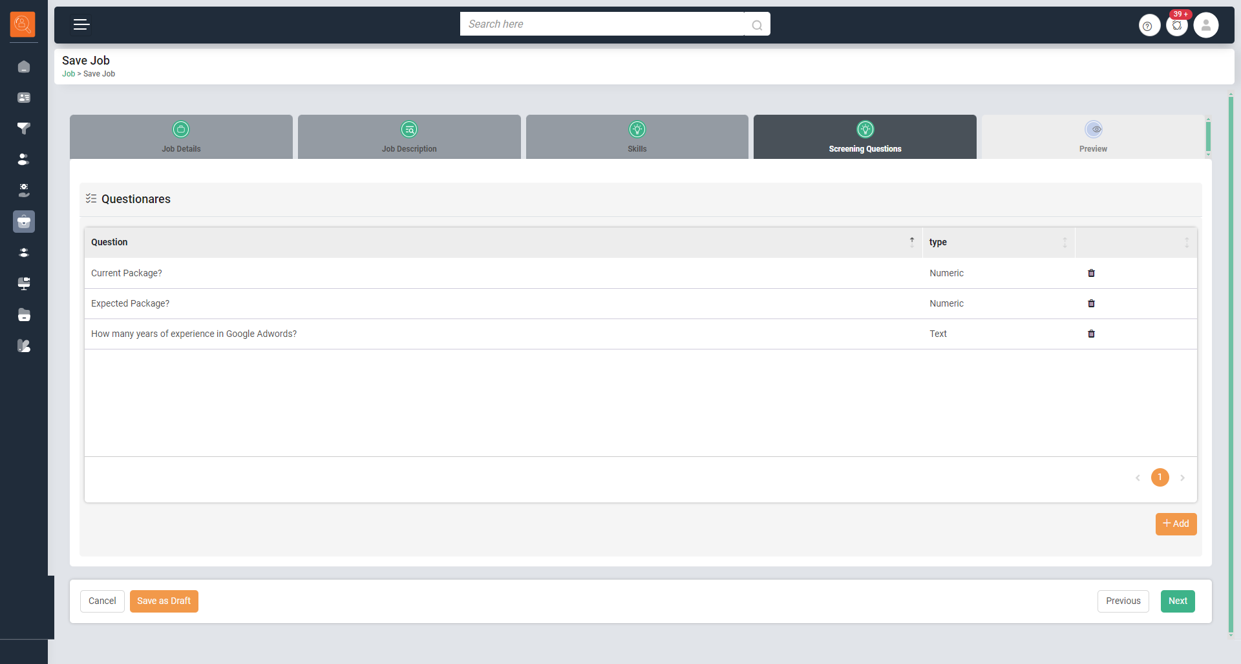Open the hamburger menu in top bar
The width and height of the screenshot is (1241, 664).
point(81,25)
